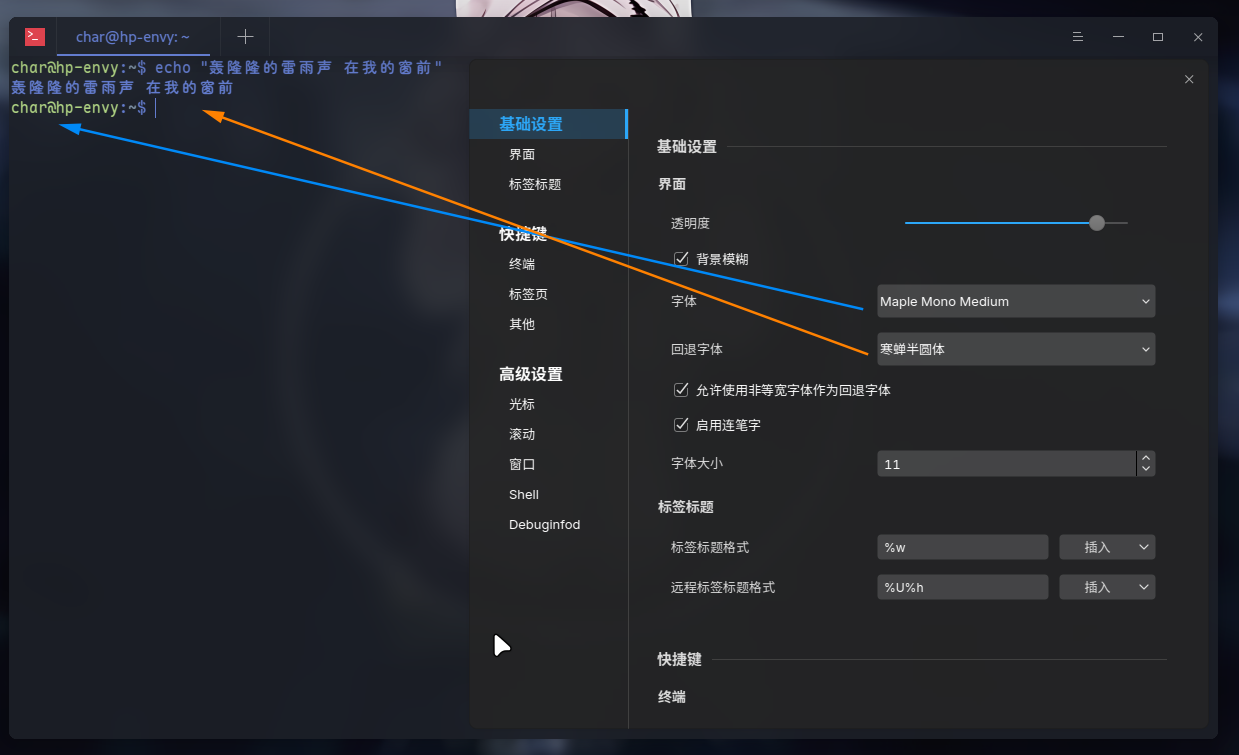Select 高级设置 in the settings sidebar
Image resolution: width=1239 pixels, height=755 pixels.
click(531, 374)
